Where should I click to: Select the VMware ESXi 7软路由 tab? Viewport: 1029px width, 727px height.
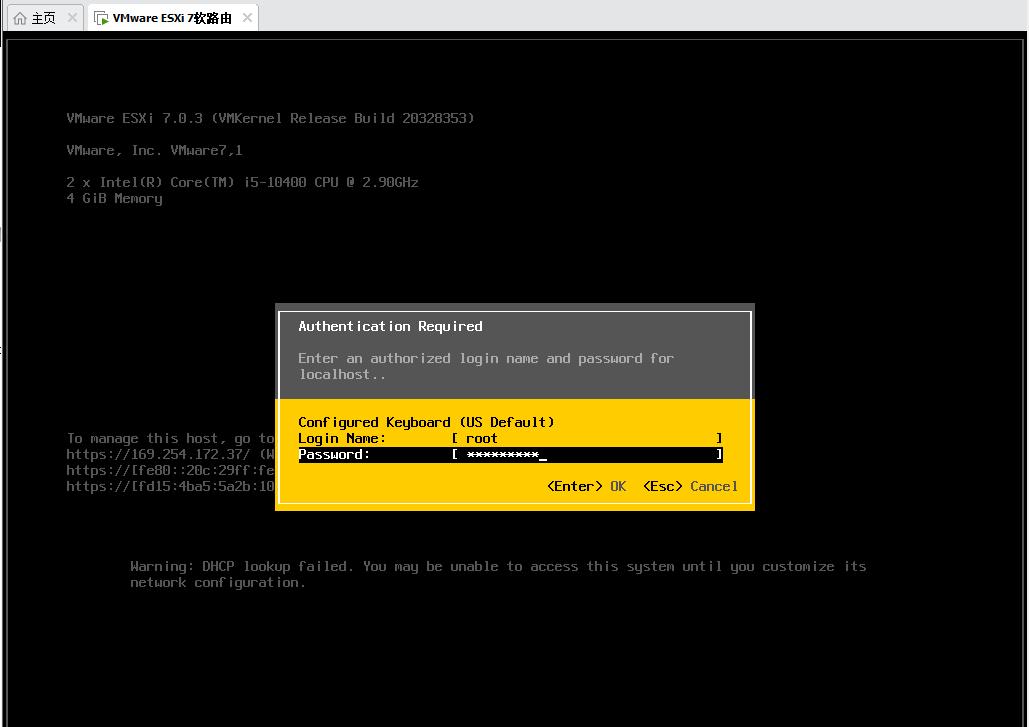coord(172,18)
